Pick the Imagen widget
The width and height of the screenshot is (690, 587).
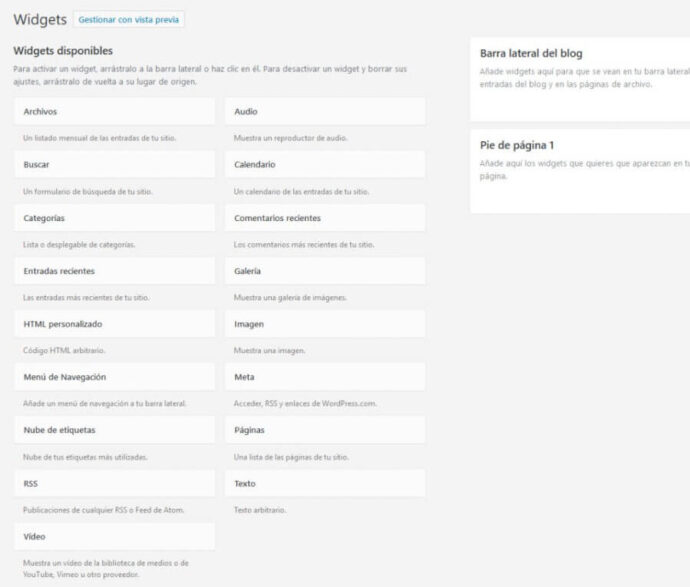click(325, 324)
